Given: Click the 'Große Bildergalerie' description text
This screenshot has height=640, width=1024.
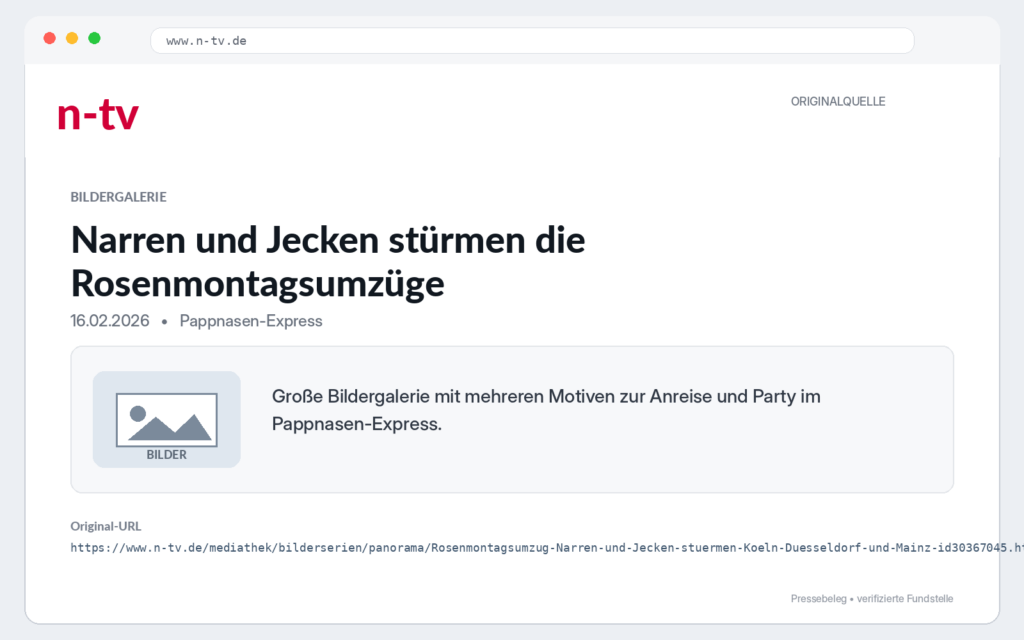Looking at the screenshot, I should (546, 410).
